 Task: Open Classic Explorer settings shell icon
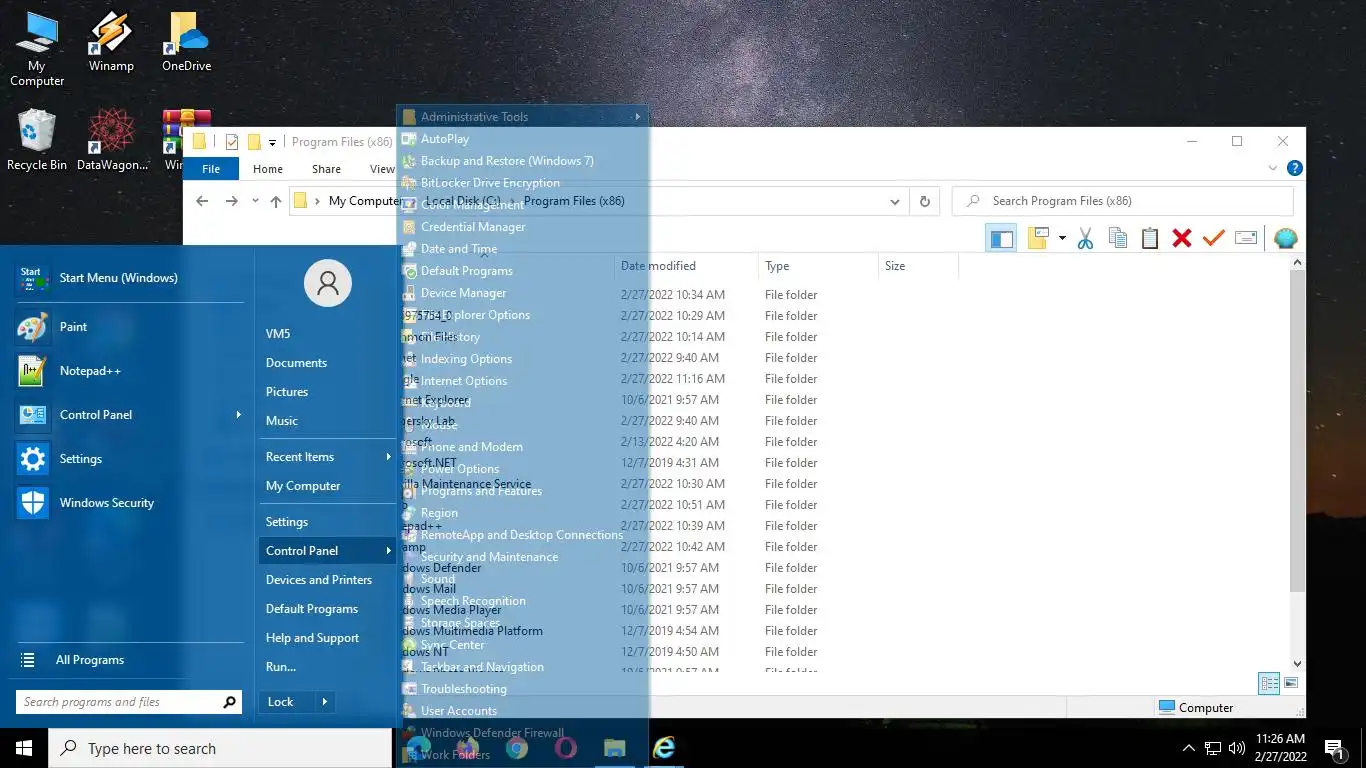click(1286, 238)
